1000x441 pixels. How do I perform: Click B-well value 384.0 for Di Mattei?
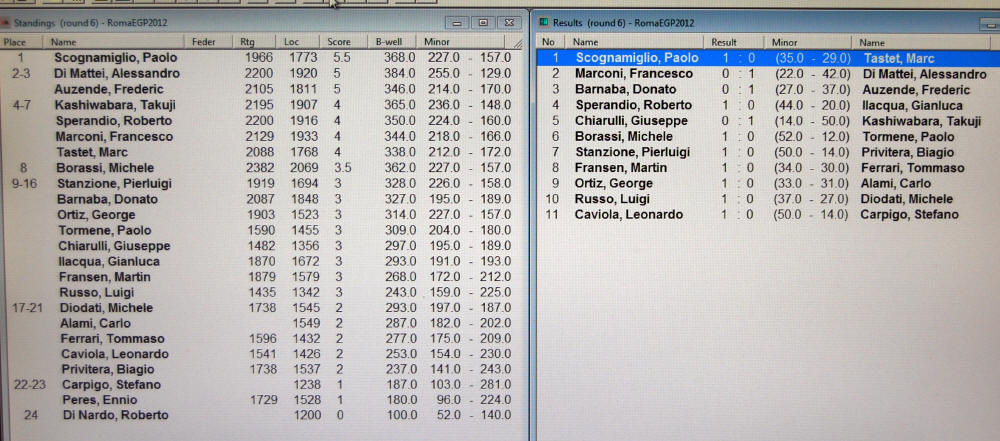[x=399, y=73]
